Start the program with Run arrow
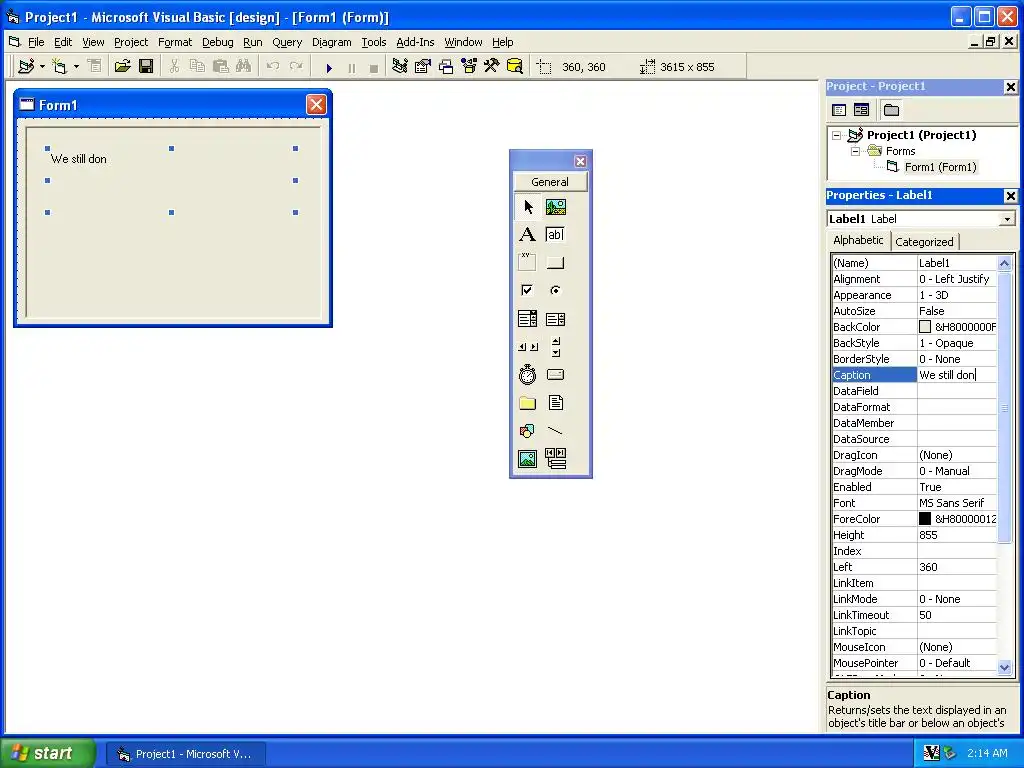This screenshot has width=1024, height=768. click(x=329, y=67)
